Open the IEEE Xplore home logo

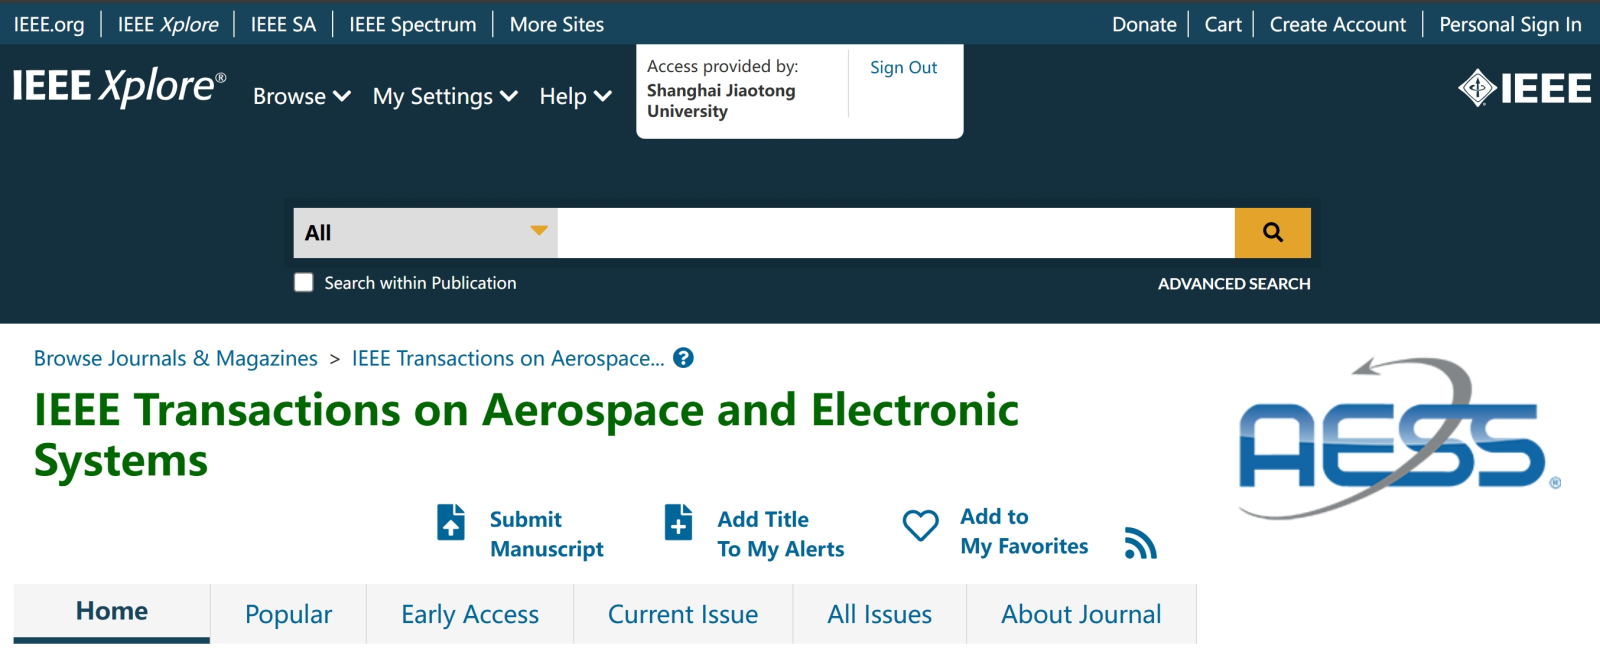pyautogui.click(x=119, y=87)
